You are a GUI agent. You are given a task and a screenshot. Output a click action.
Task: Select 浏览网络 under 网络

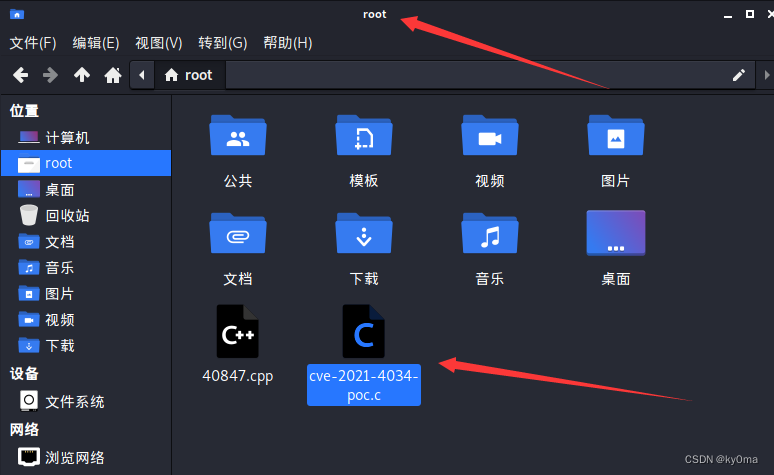coord(86,457)
